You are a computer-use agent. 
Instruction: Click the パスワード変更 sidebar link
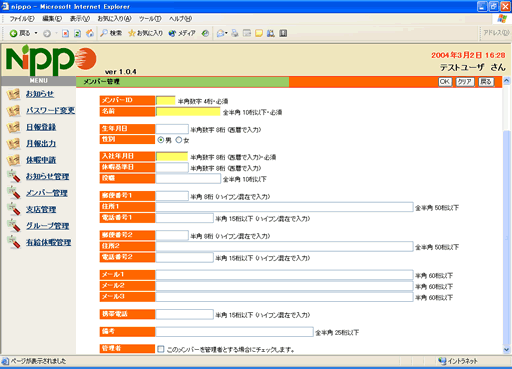(50, 110)
